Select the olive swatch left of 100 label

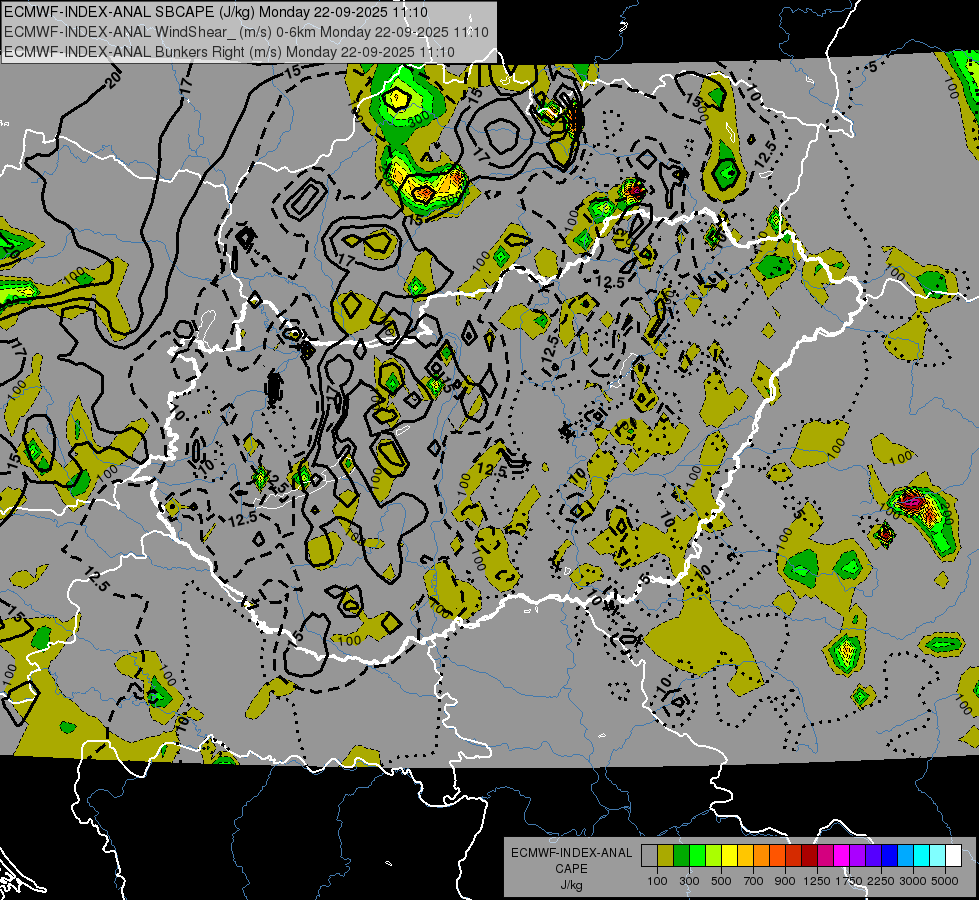665,855
